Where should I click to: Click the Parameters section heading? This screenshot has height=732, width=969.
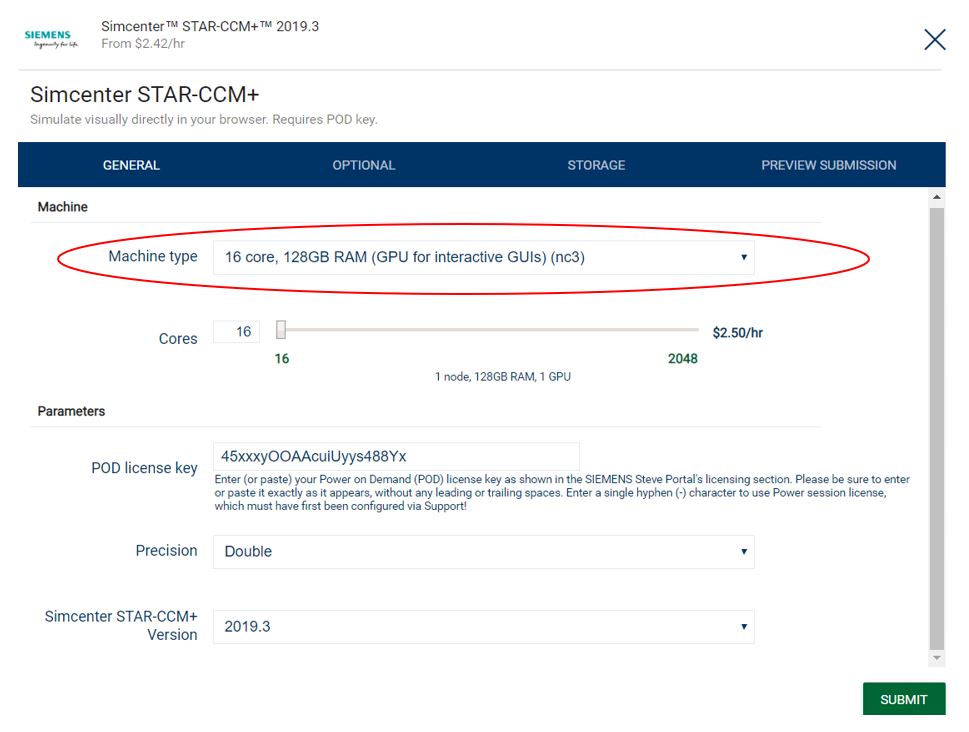(x=71, y=411)
